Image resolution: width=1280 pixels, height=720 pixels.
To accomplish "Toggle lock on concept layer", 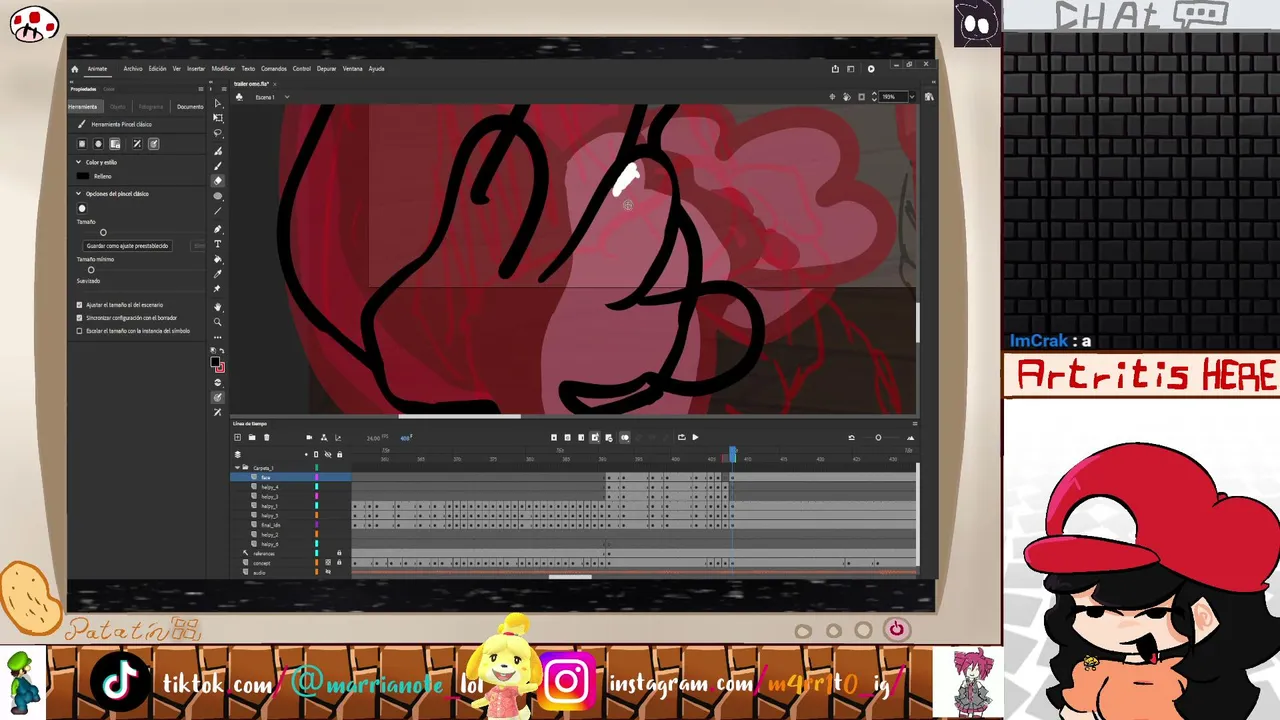I will coord(339,563).
